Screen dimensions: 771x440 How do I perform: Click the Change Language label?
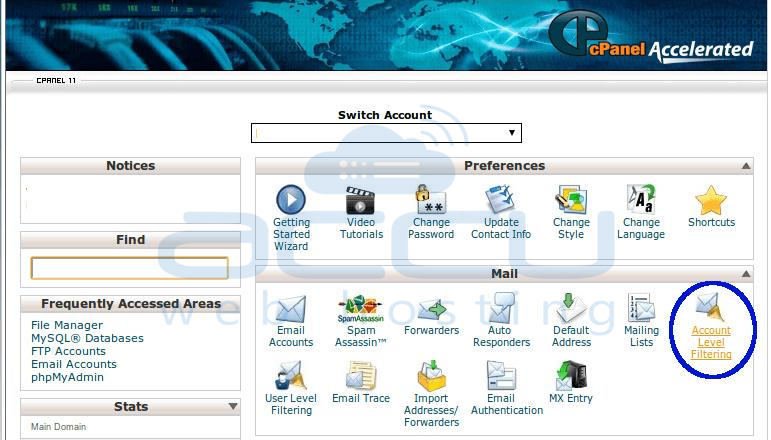click(x=641, y=228)
